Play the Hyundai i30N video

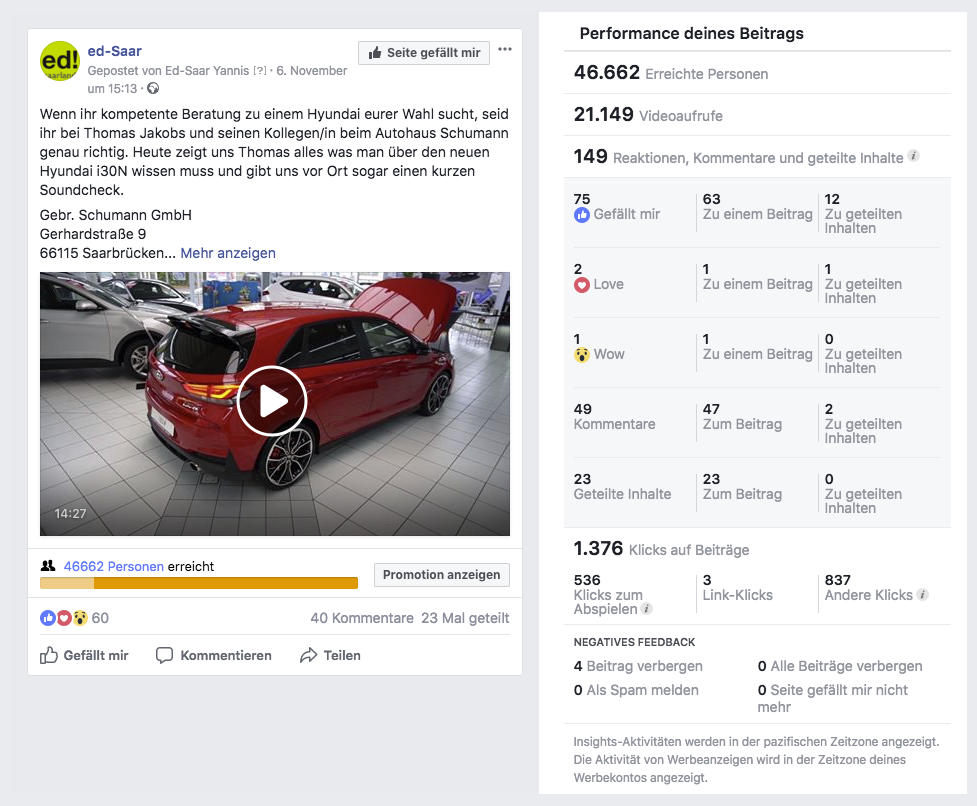[x=272, y=401]
